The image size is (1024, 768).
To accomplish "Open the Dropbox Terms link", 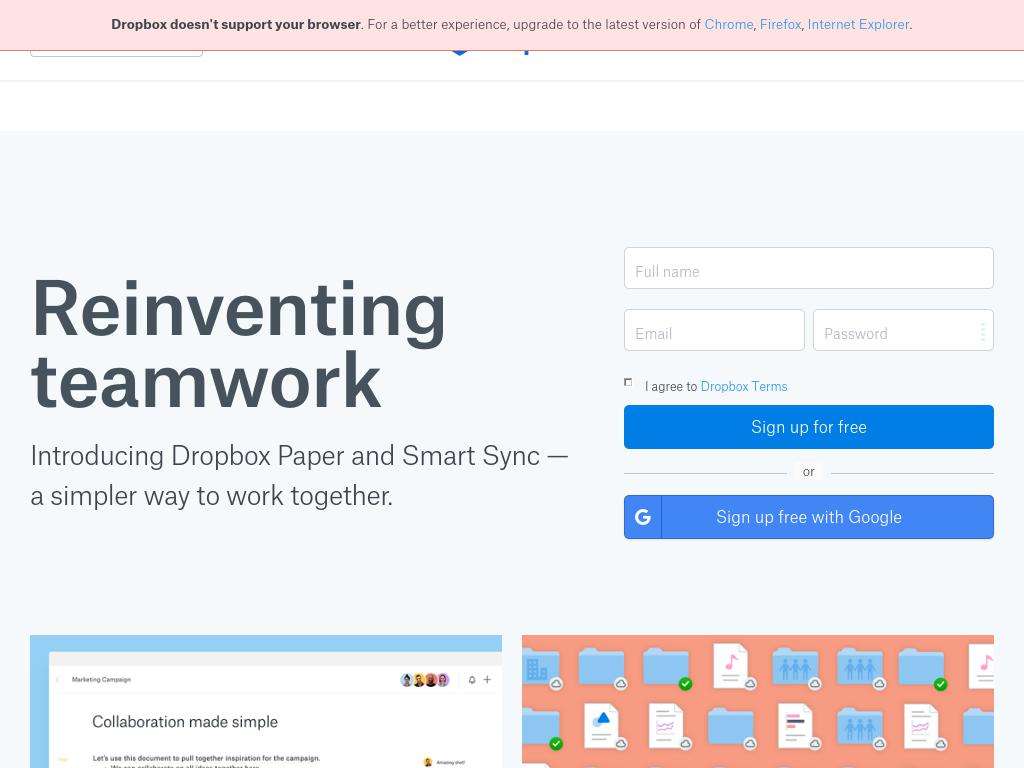I will click(x=744, y=387).
